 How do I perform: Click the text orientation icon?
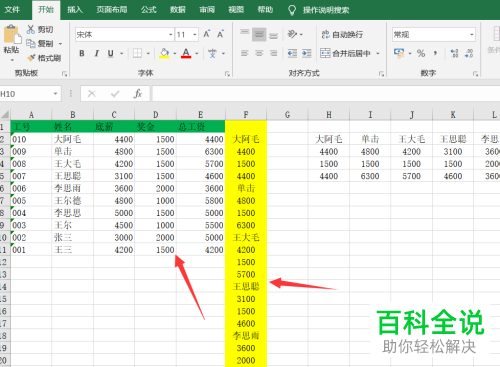coord(292,34)
